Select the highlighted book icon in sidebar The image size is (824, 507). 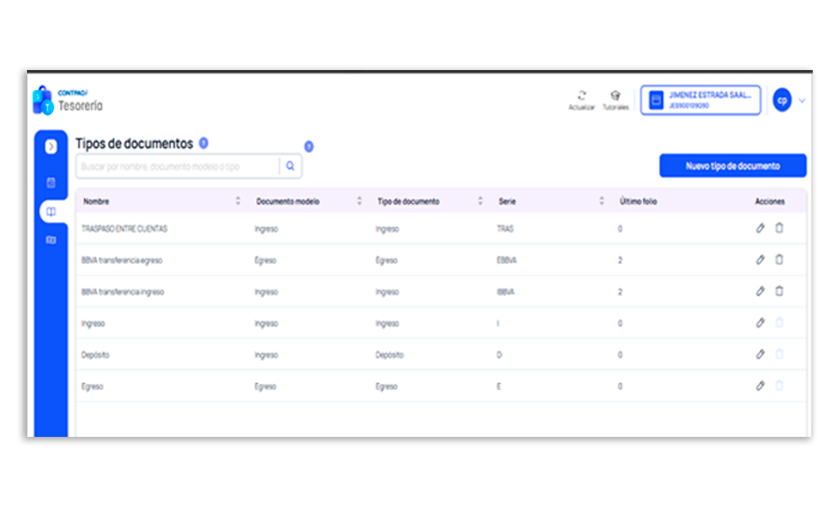51,211
